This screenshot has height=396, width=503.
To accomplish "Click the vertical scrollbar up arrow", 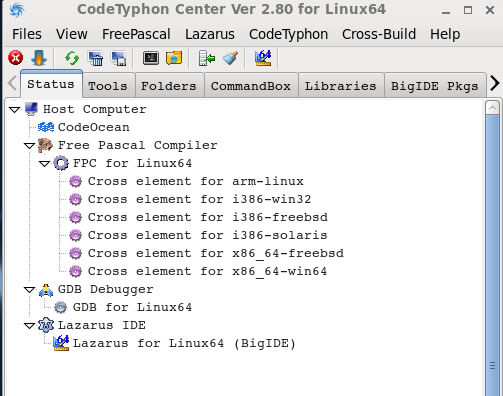I will coord(492,108).
